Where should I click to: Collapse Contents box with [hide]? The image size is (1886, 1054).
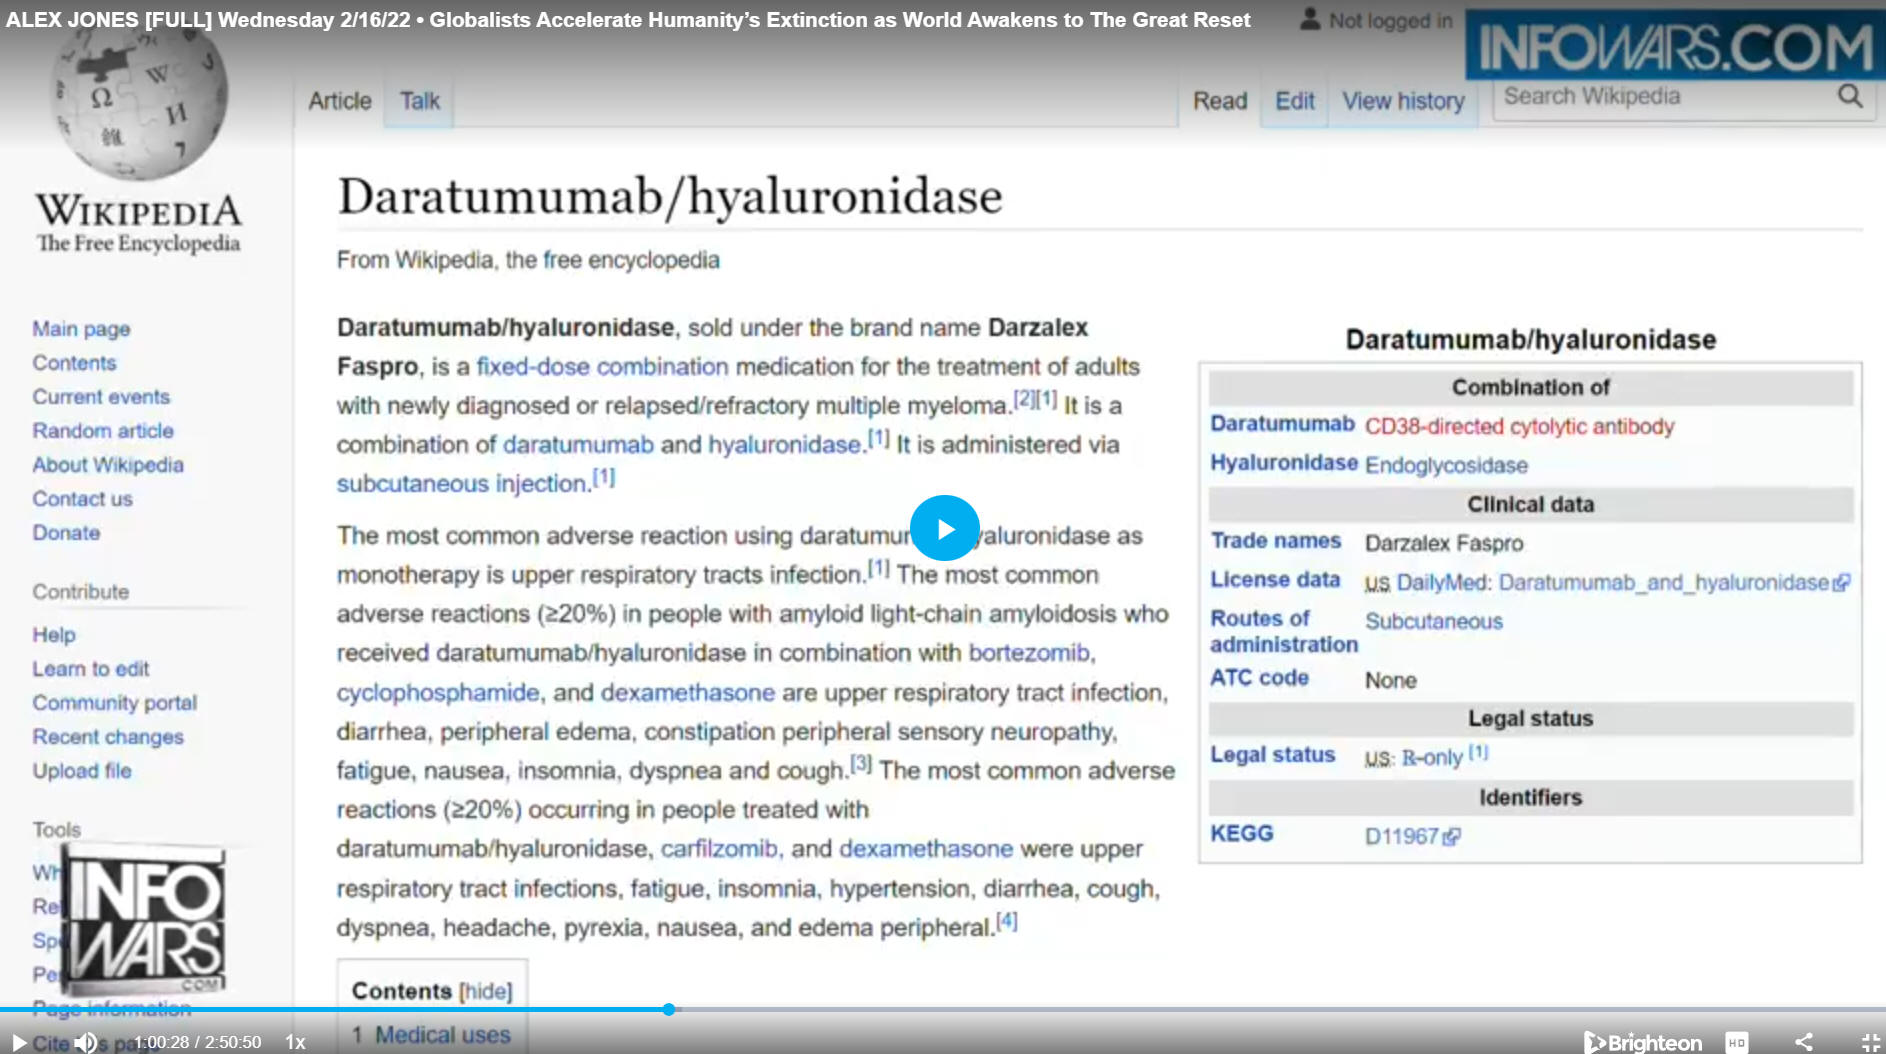(x=486, y=991)
